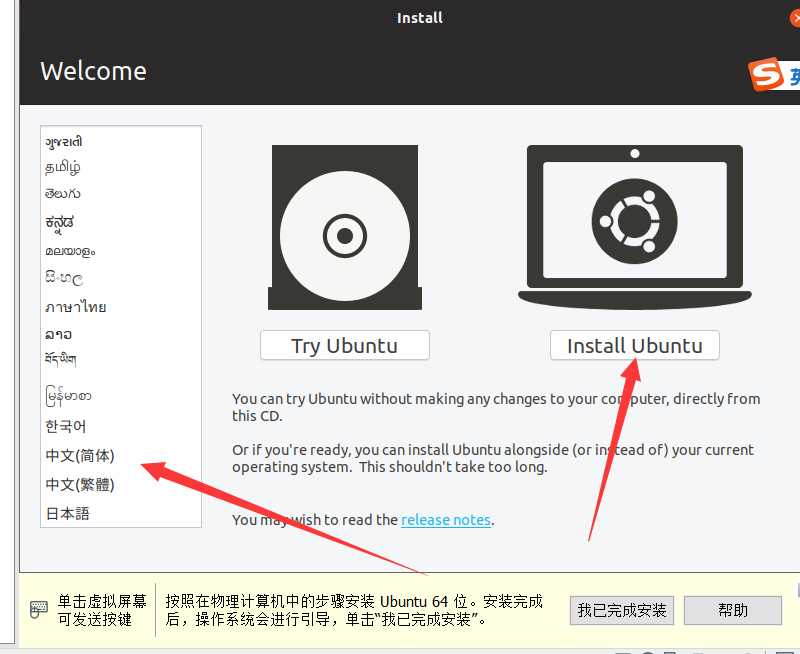Select తెలుగు language
The width and height of the screenshot is (800, 654).
(x=62, y=194)
